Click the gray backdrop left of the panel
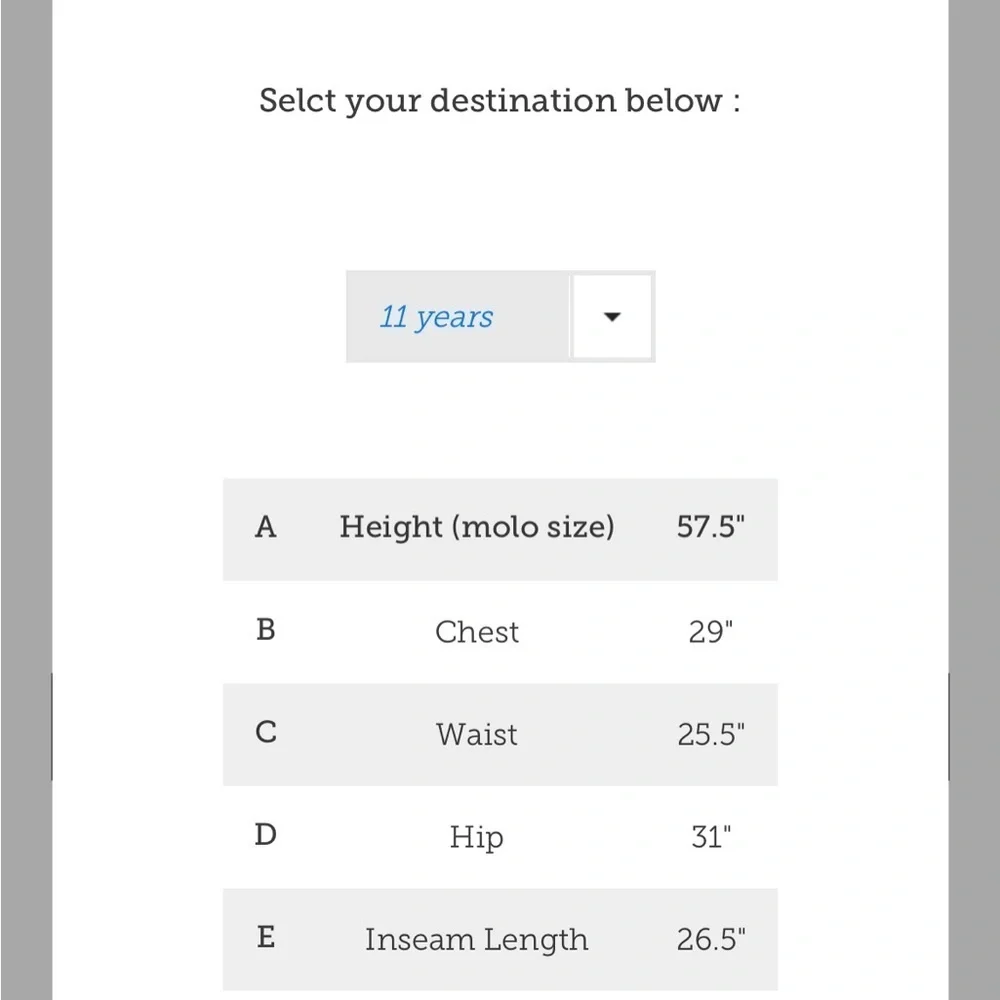Viewport: 1000px width, 1000px height. pos(26,500)
